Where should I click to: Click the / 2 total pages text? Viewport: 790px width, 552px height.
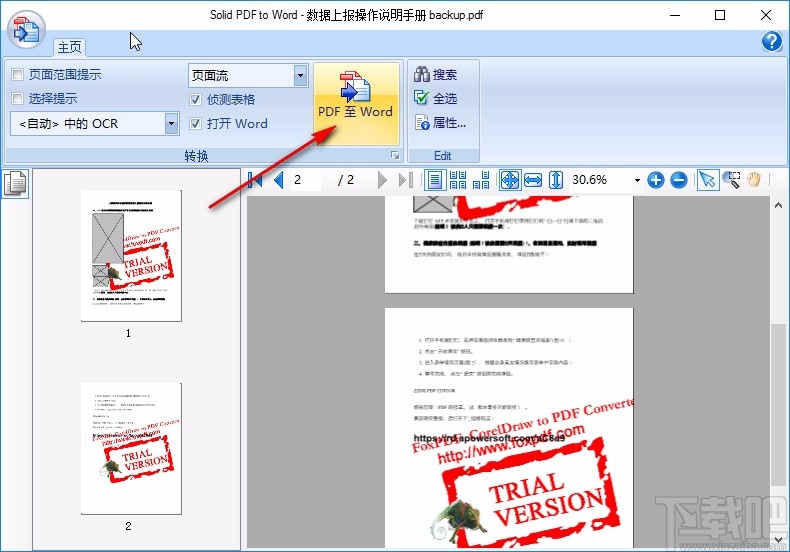346,180
